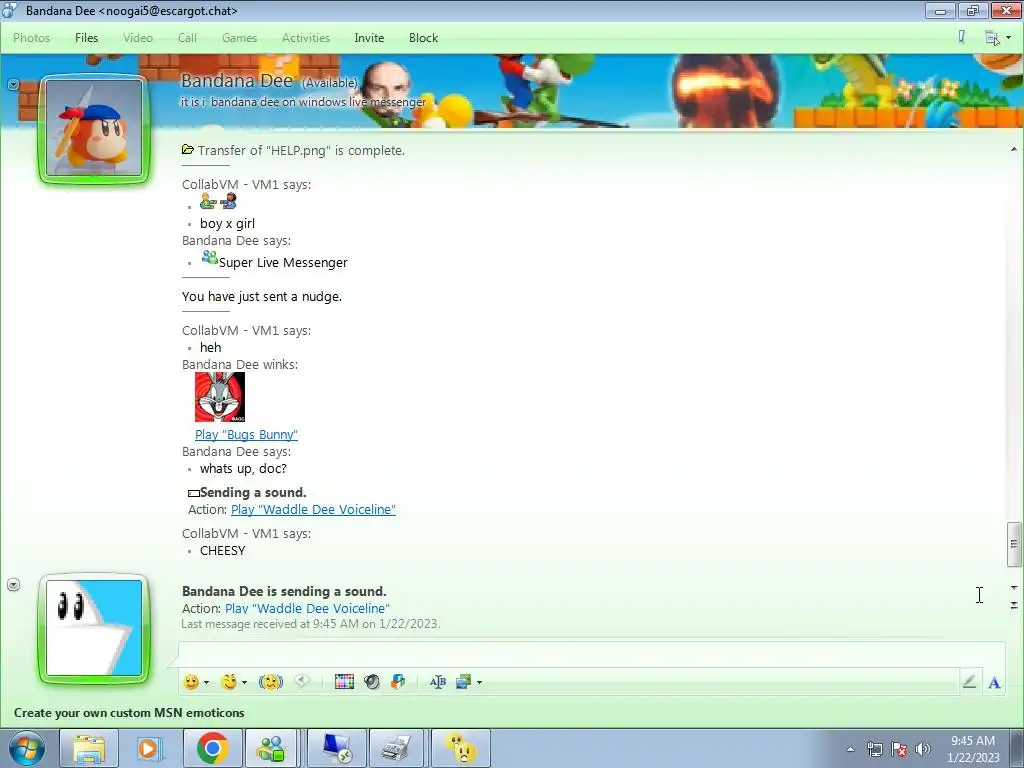Viewport: 1024px width, 768px height.
Task: Click the speaker sounds icon in the toolbar
Action: 372,682
